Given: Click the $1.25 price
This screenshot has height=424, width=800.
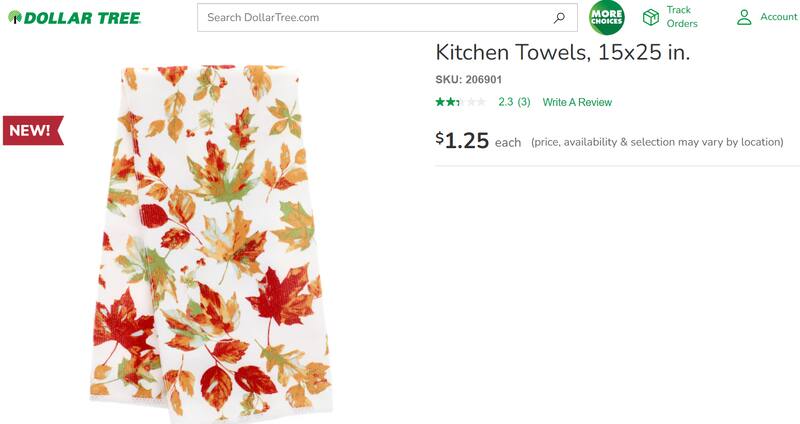Looking at the screenshot, I should pyautogui.click(x=462, y=141).
